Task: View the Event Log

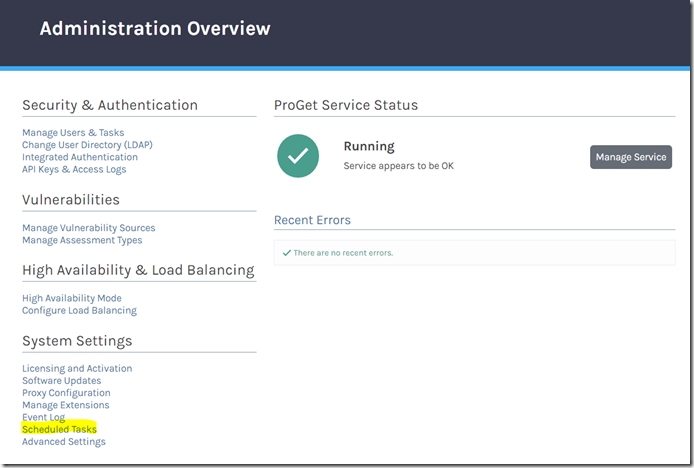Action: tap(43, 417)
